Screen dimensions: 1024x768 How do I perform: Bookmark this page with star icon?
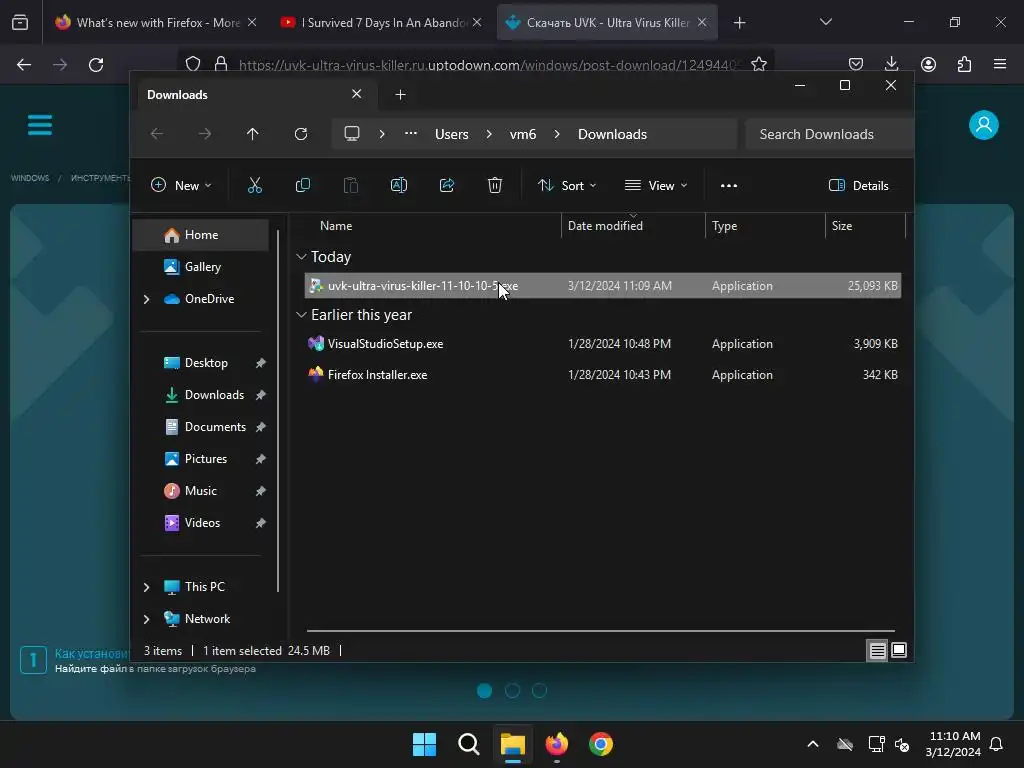[758, 64]
